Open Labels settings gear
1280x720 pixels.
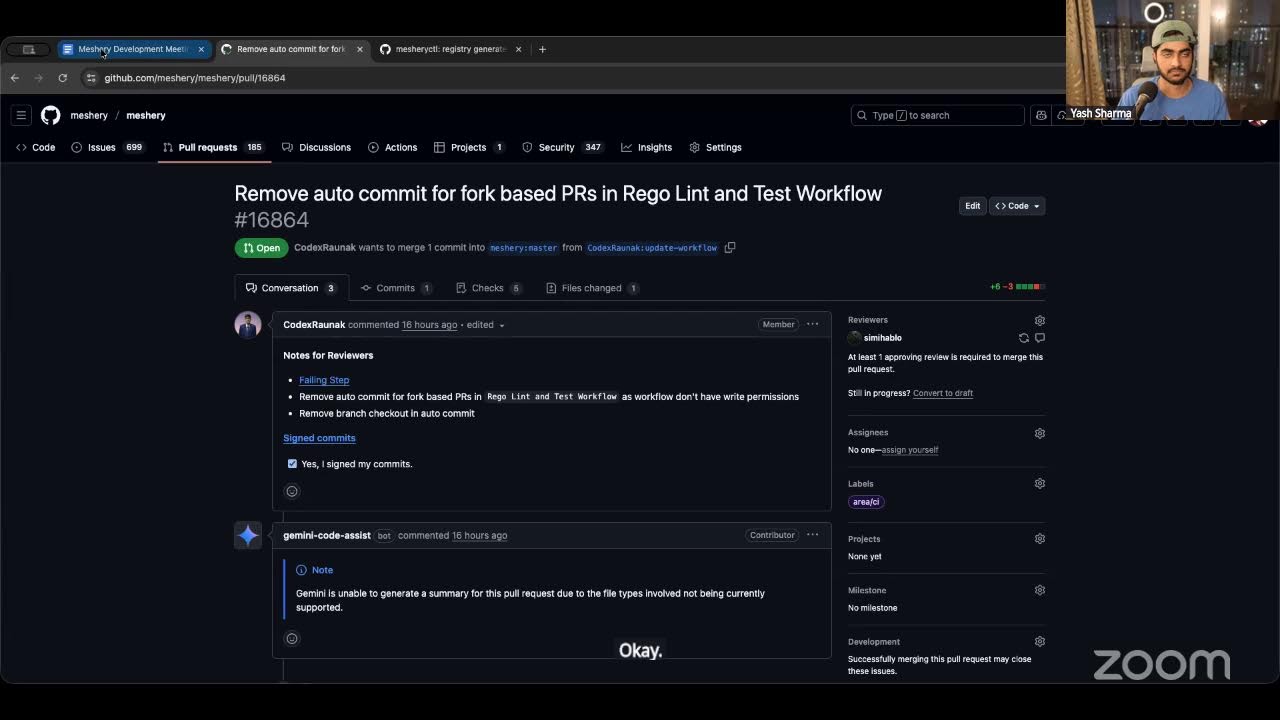[x=1040, y=483]
